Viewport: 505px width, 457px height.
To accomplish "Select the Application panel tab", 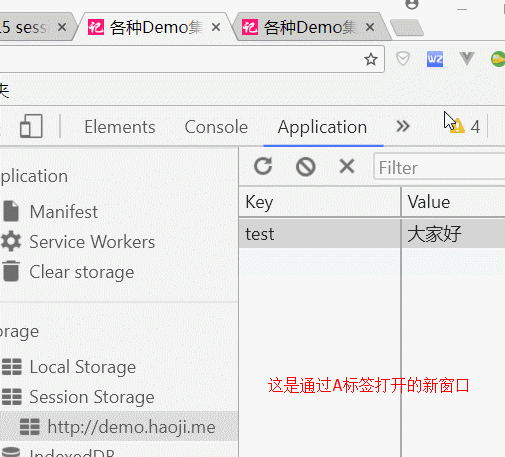I will tap(322, 127).
